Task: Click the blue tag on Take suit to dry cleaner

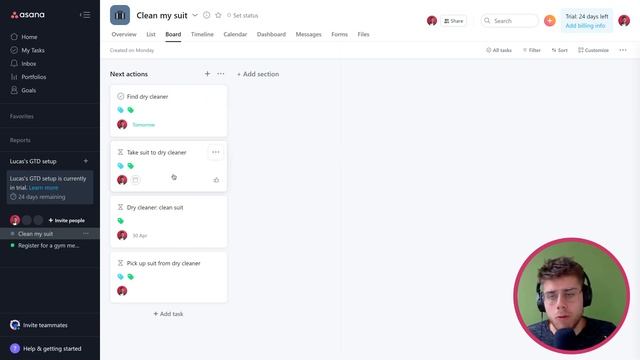Action: coord(120,166)
